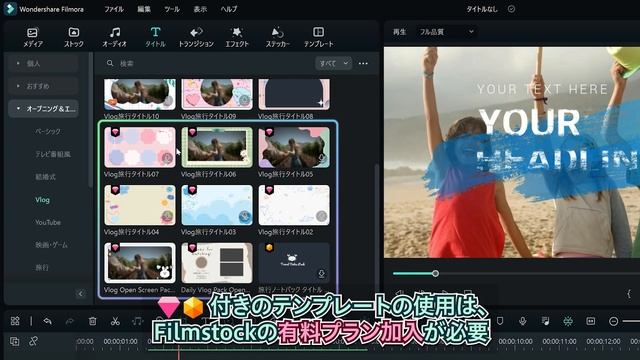Click the add track icon

(x=14, y=341)
